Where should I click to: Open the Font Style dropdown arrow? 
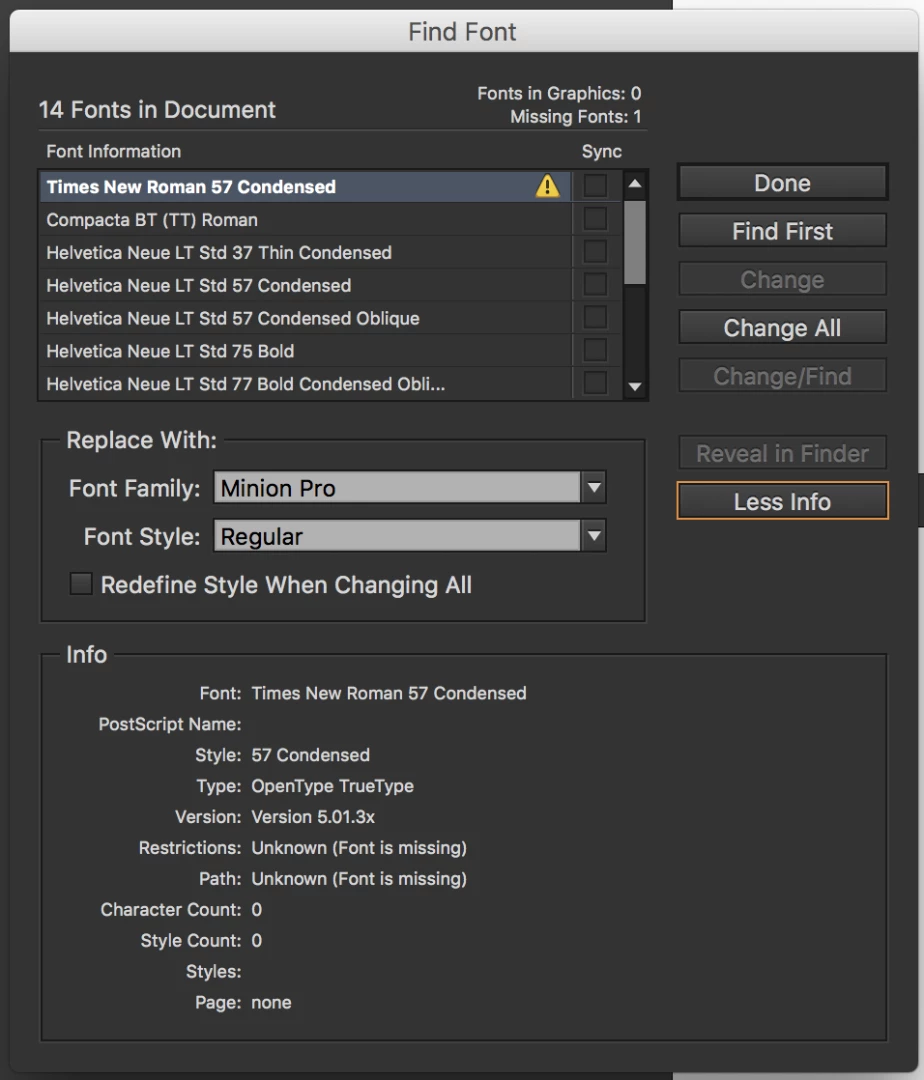pyautogui.click(x=594, y=536)
